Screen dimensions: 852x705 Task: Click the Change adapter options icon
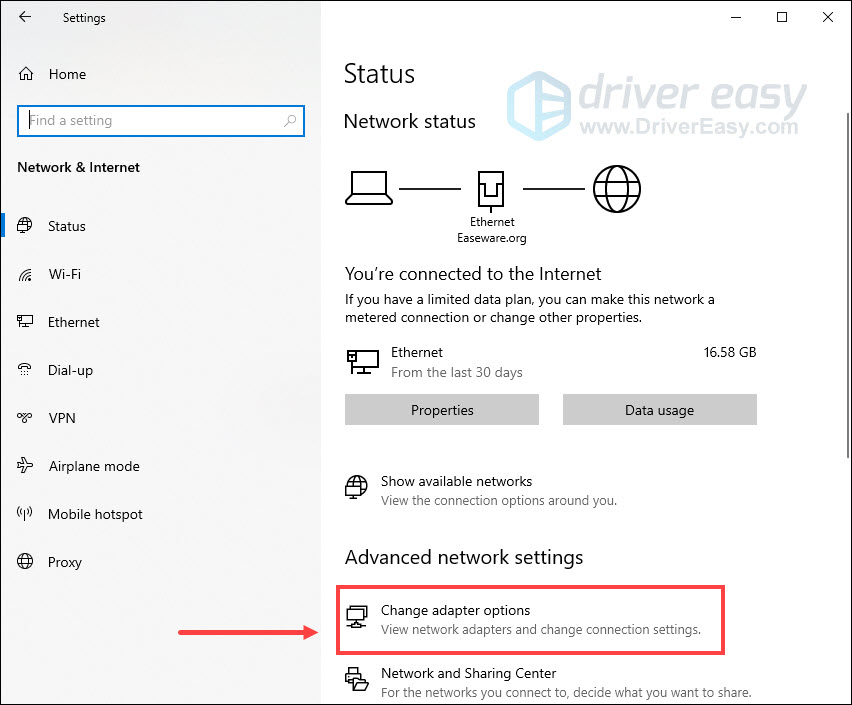coord(357,618)
